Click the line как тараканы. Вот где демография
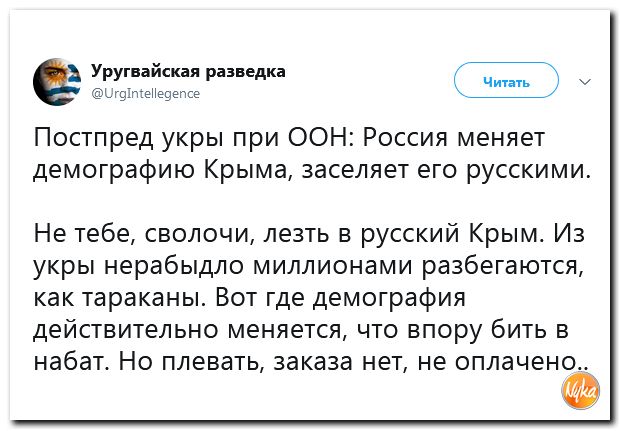This screenshot has height=431, width=621. click(250, 298)
